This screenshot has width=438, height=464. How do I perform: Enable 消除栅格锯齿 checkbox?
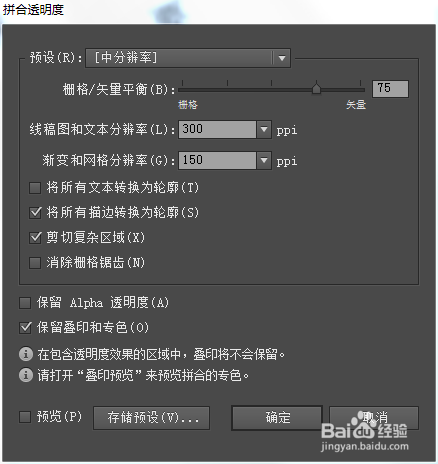point(35,263)
